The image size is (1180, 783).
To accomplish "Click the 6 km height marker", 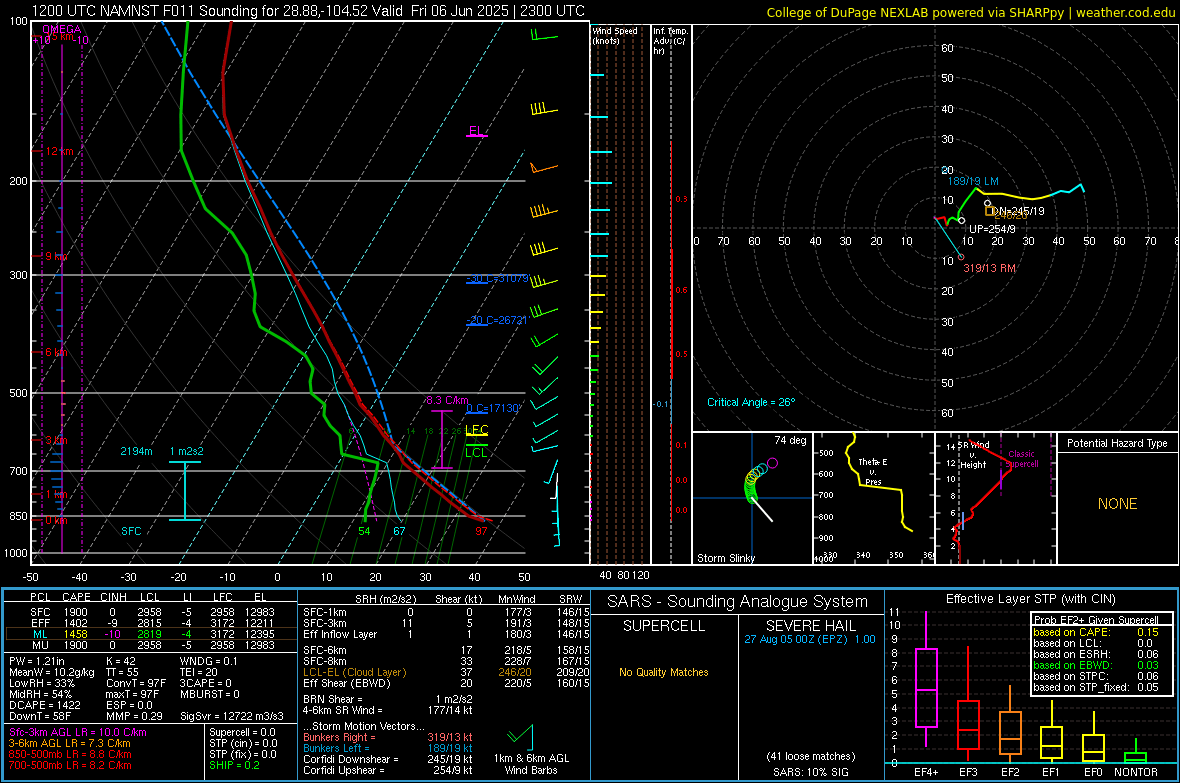I will (x=56, y=352).
